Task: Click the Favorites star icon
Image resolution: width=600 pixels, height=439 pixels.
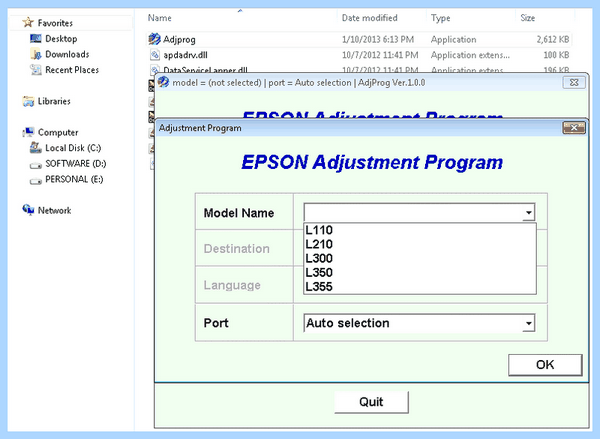Action: click(x=28, y=23)
